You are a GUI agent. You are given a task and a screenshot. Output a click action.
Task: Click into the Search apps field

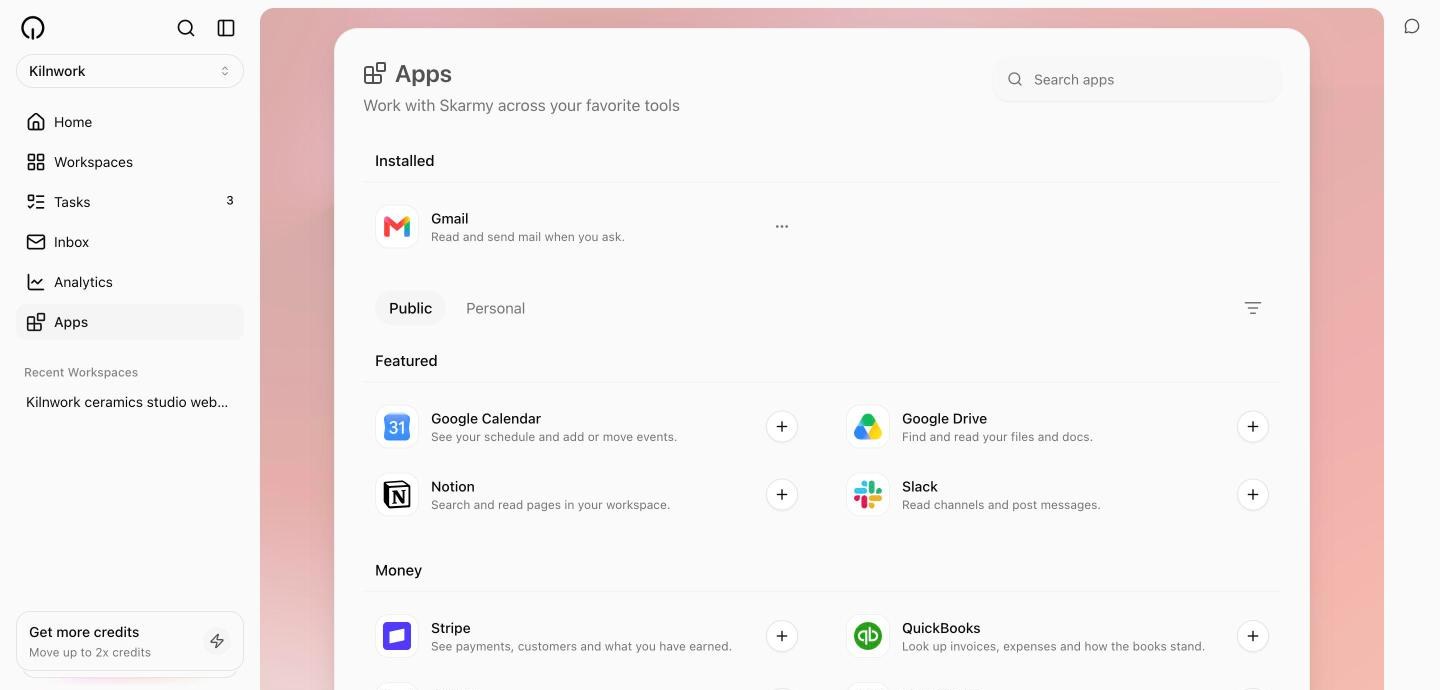pos(1137,79)
